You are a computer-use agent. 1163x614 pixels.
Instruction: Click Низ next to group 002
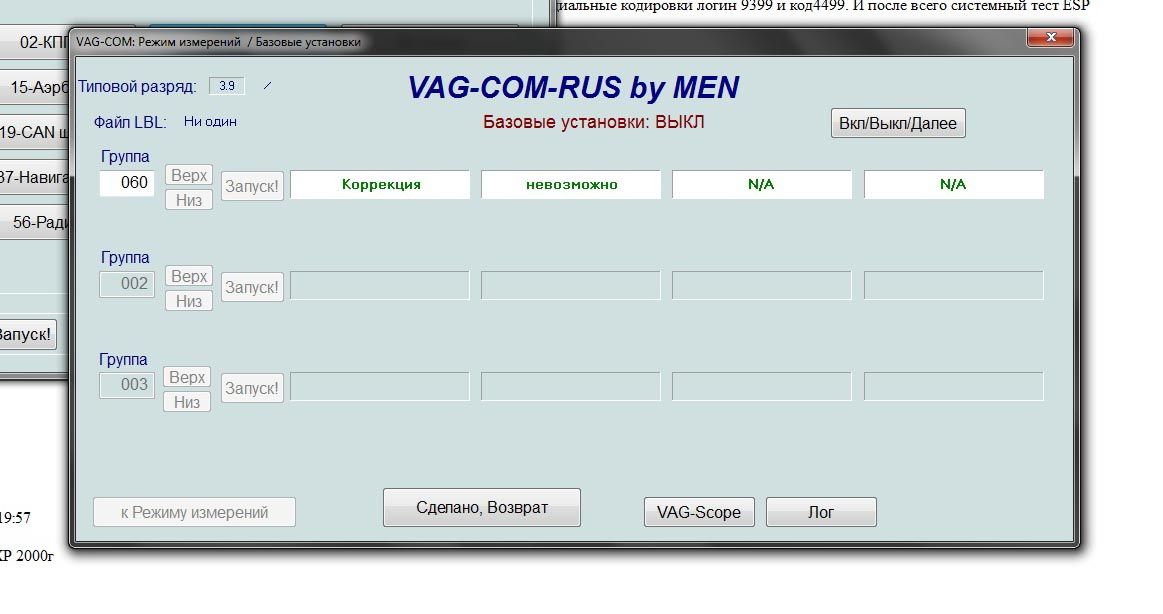coord(188,301)
